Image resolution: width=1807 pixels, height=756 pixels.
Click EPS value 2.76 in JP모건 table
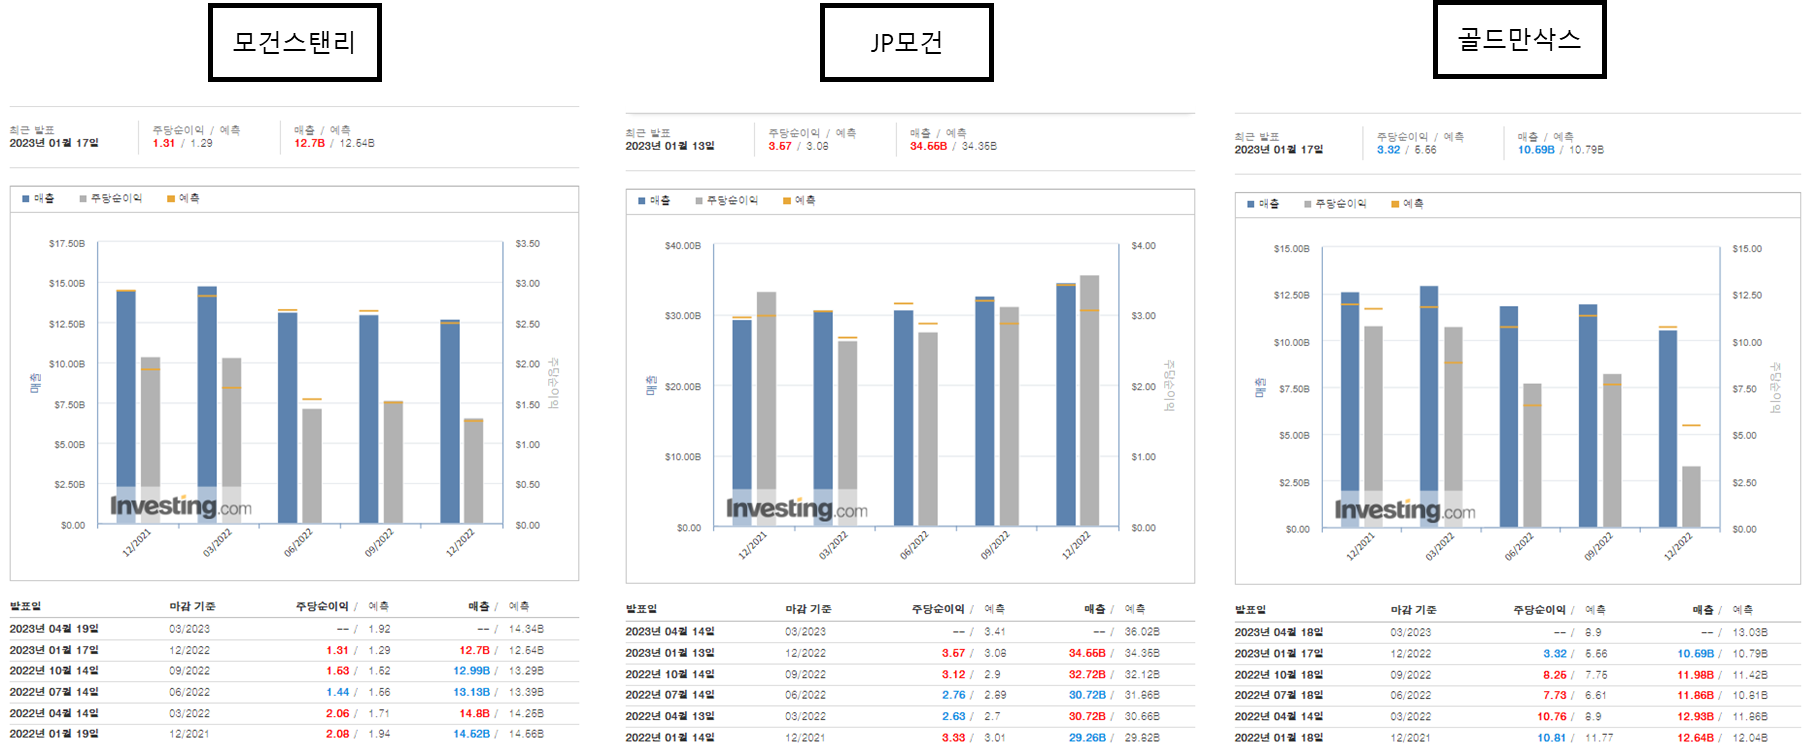(954, 695)
